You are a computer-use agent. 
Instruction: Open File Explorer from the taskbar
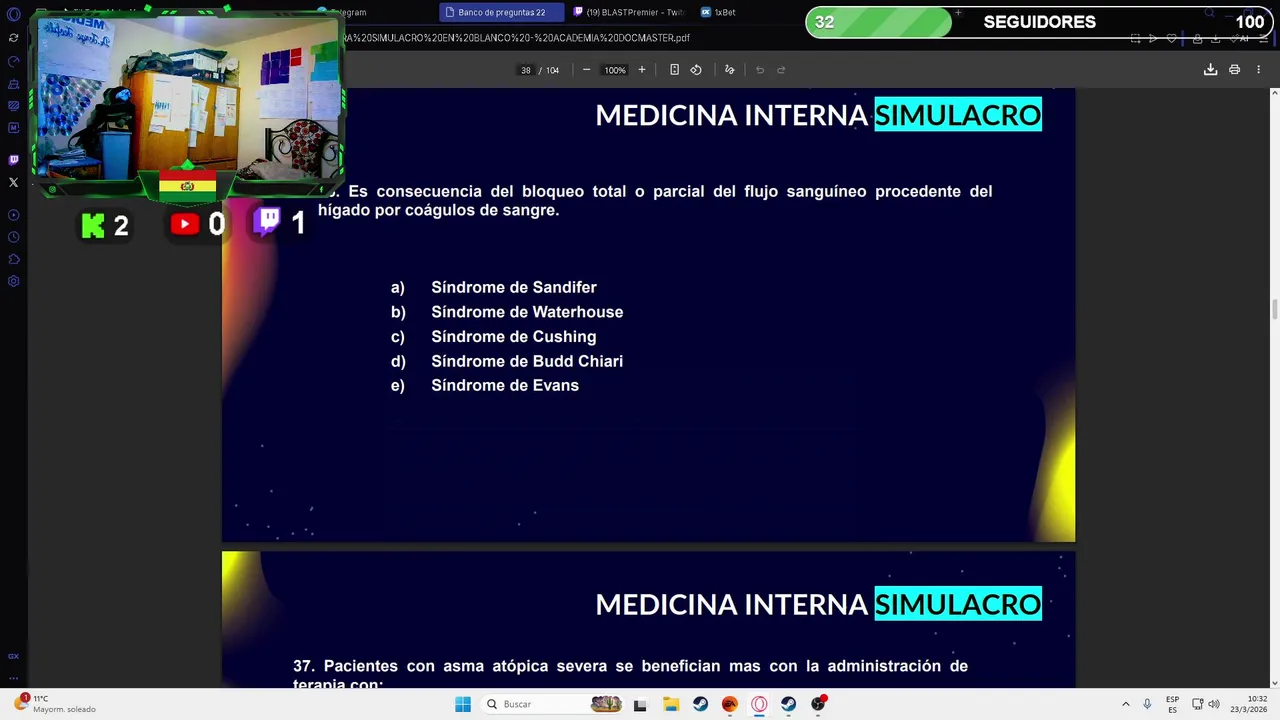click(x=671, y=704)
